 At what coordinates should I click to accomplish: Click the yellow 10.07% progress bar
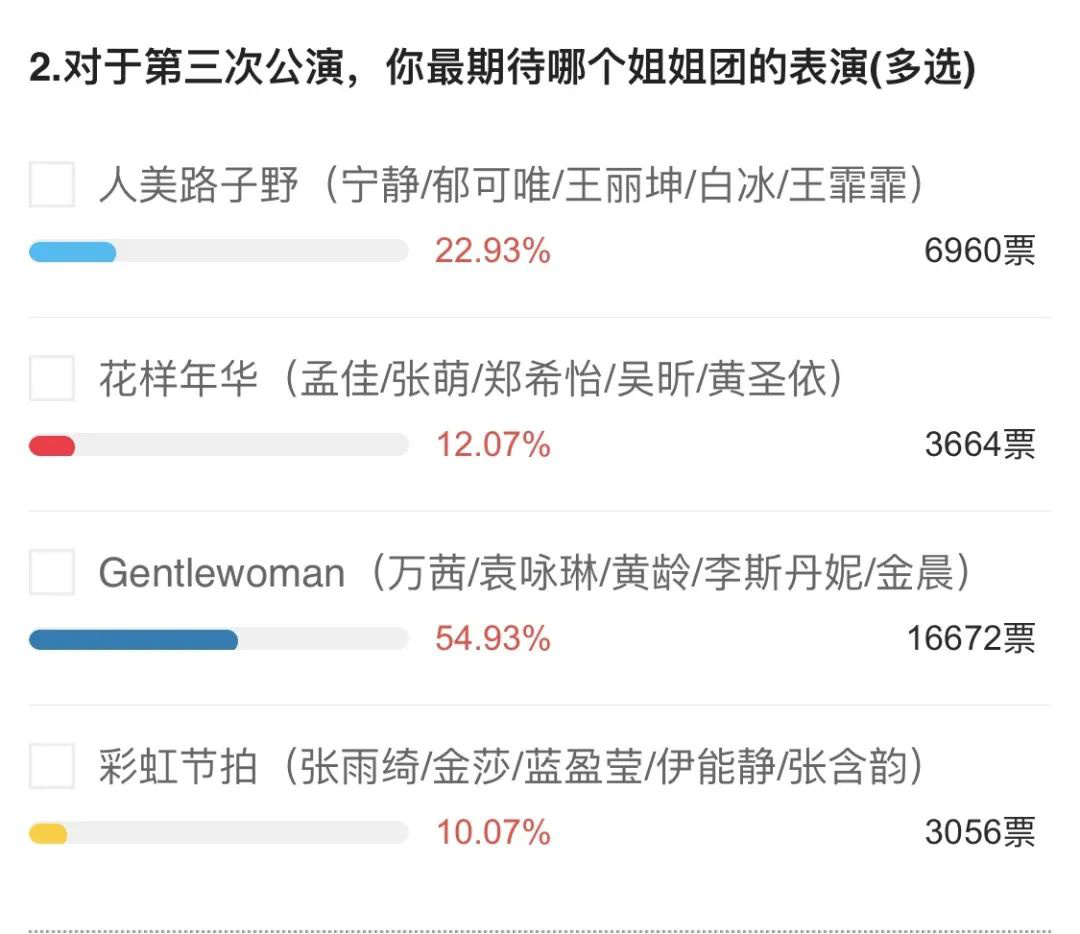(x=218, y=833)
